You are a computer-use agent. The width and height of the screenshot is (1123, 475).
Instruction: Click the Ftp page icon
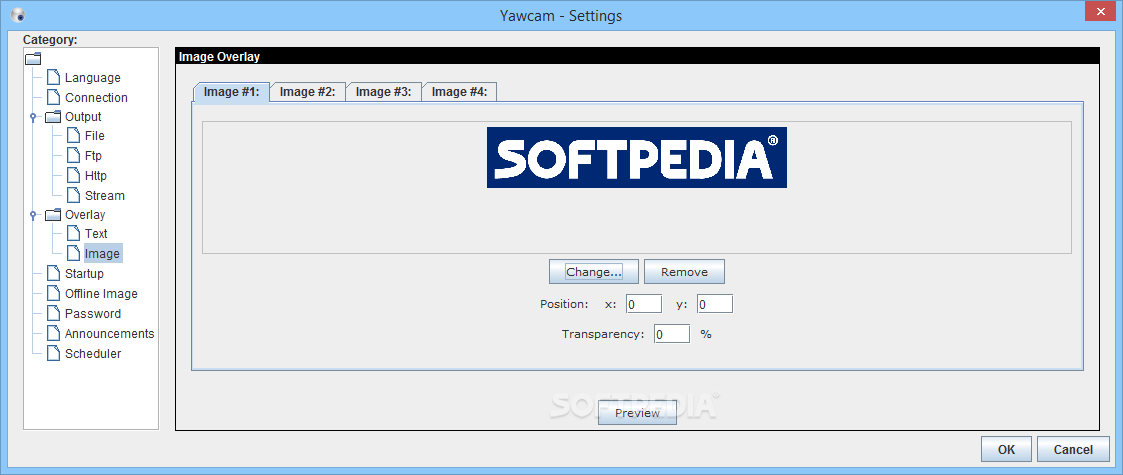[x=73, y=155]
